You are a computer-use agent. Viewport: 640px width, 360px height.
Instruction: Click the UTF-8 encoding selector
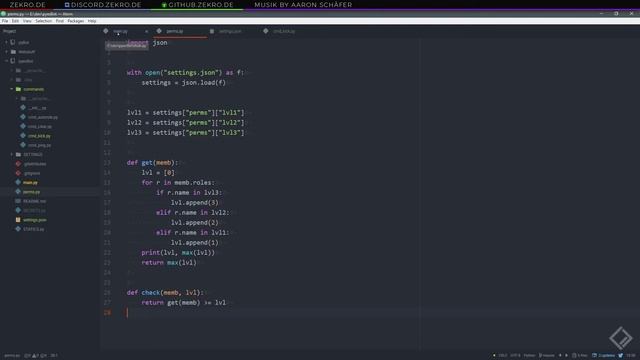(x=515, y=356)
